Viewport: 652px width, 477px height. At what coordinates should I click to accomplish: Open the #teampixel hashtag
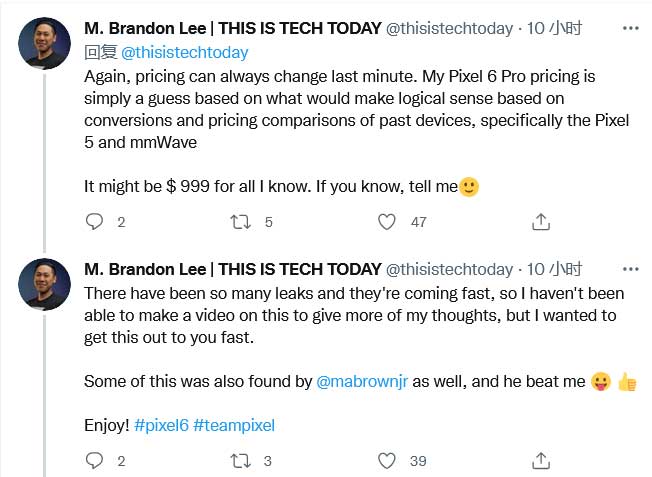click(233, 425)
